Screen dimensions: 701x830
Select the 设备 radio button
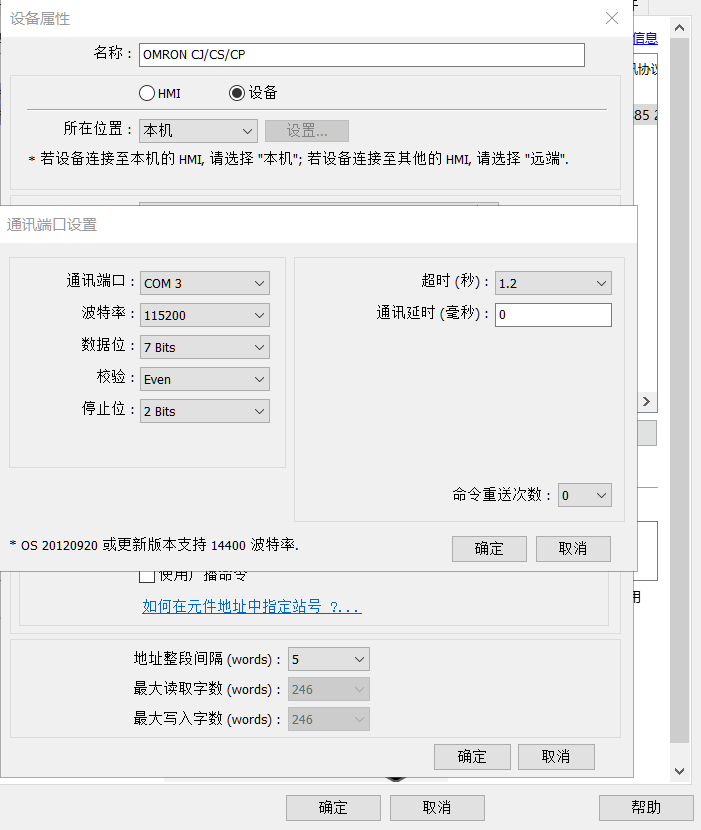237,93
